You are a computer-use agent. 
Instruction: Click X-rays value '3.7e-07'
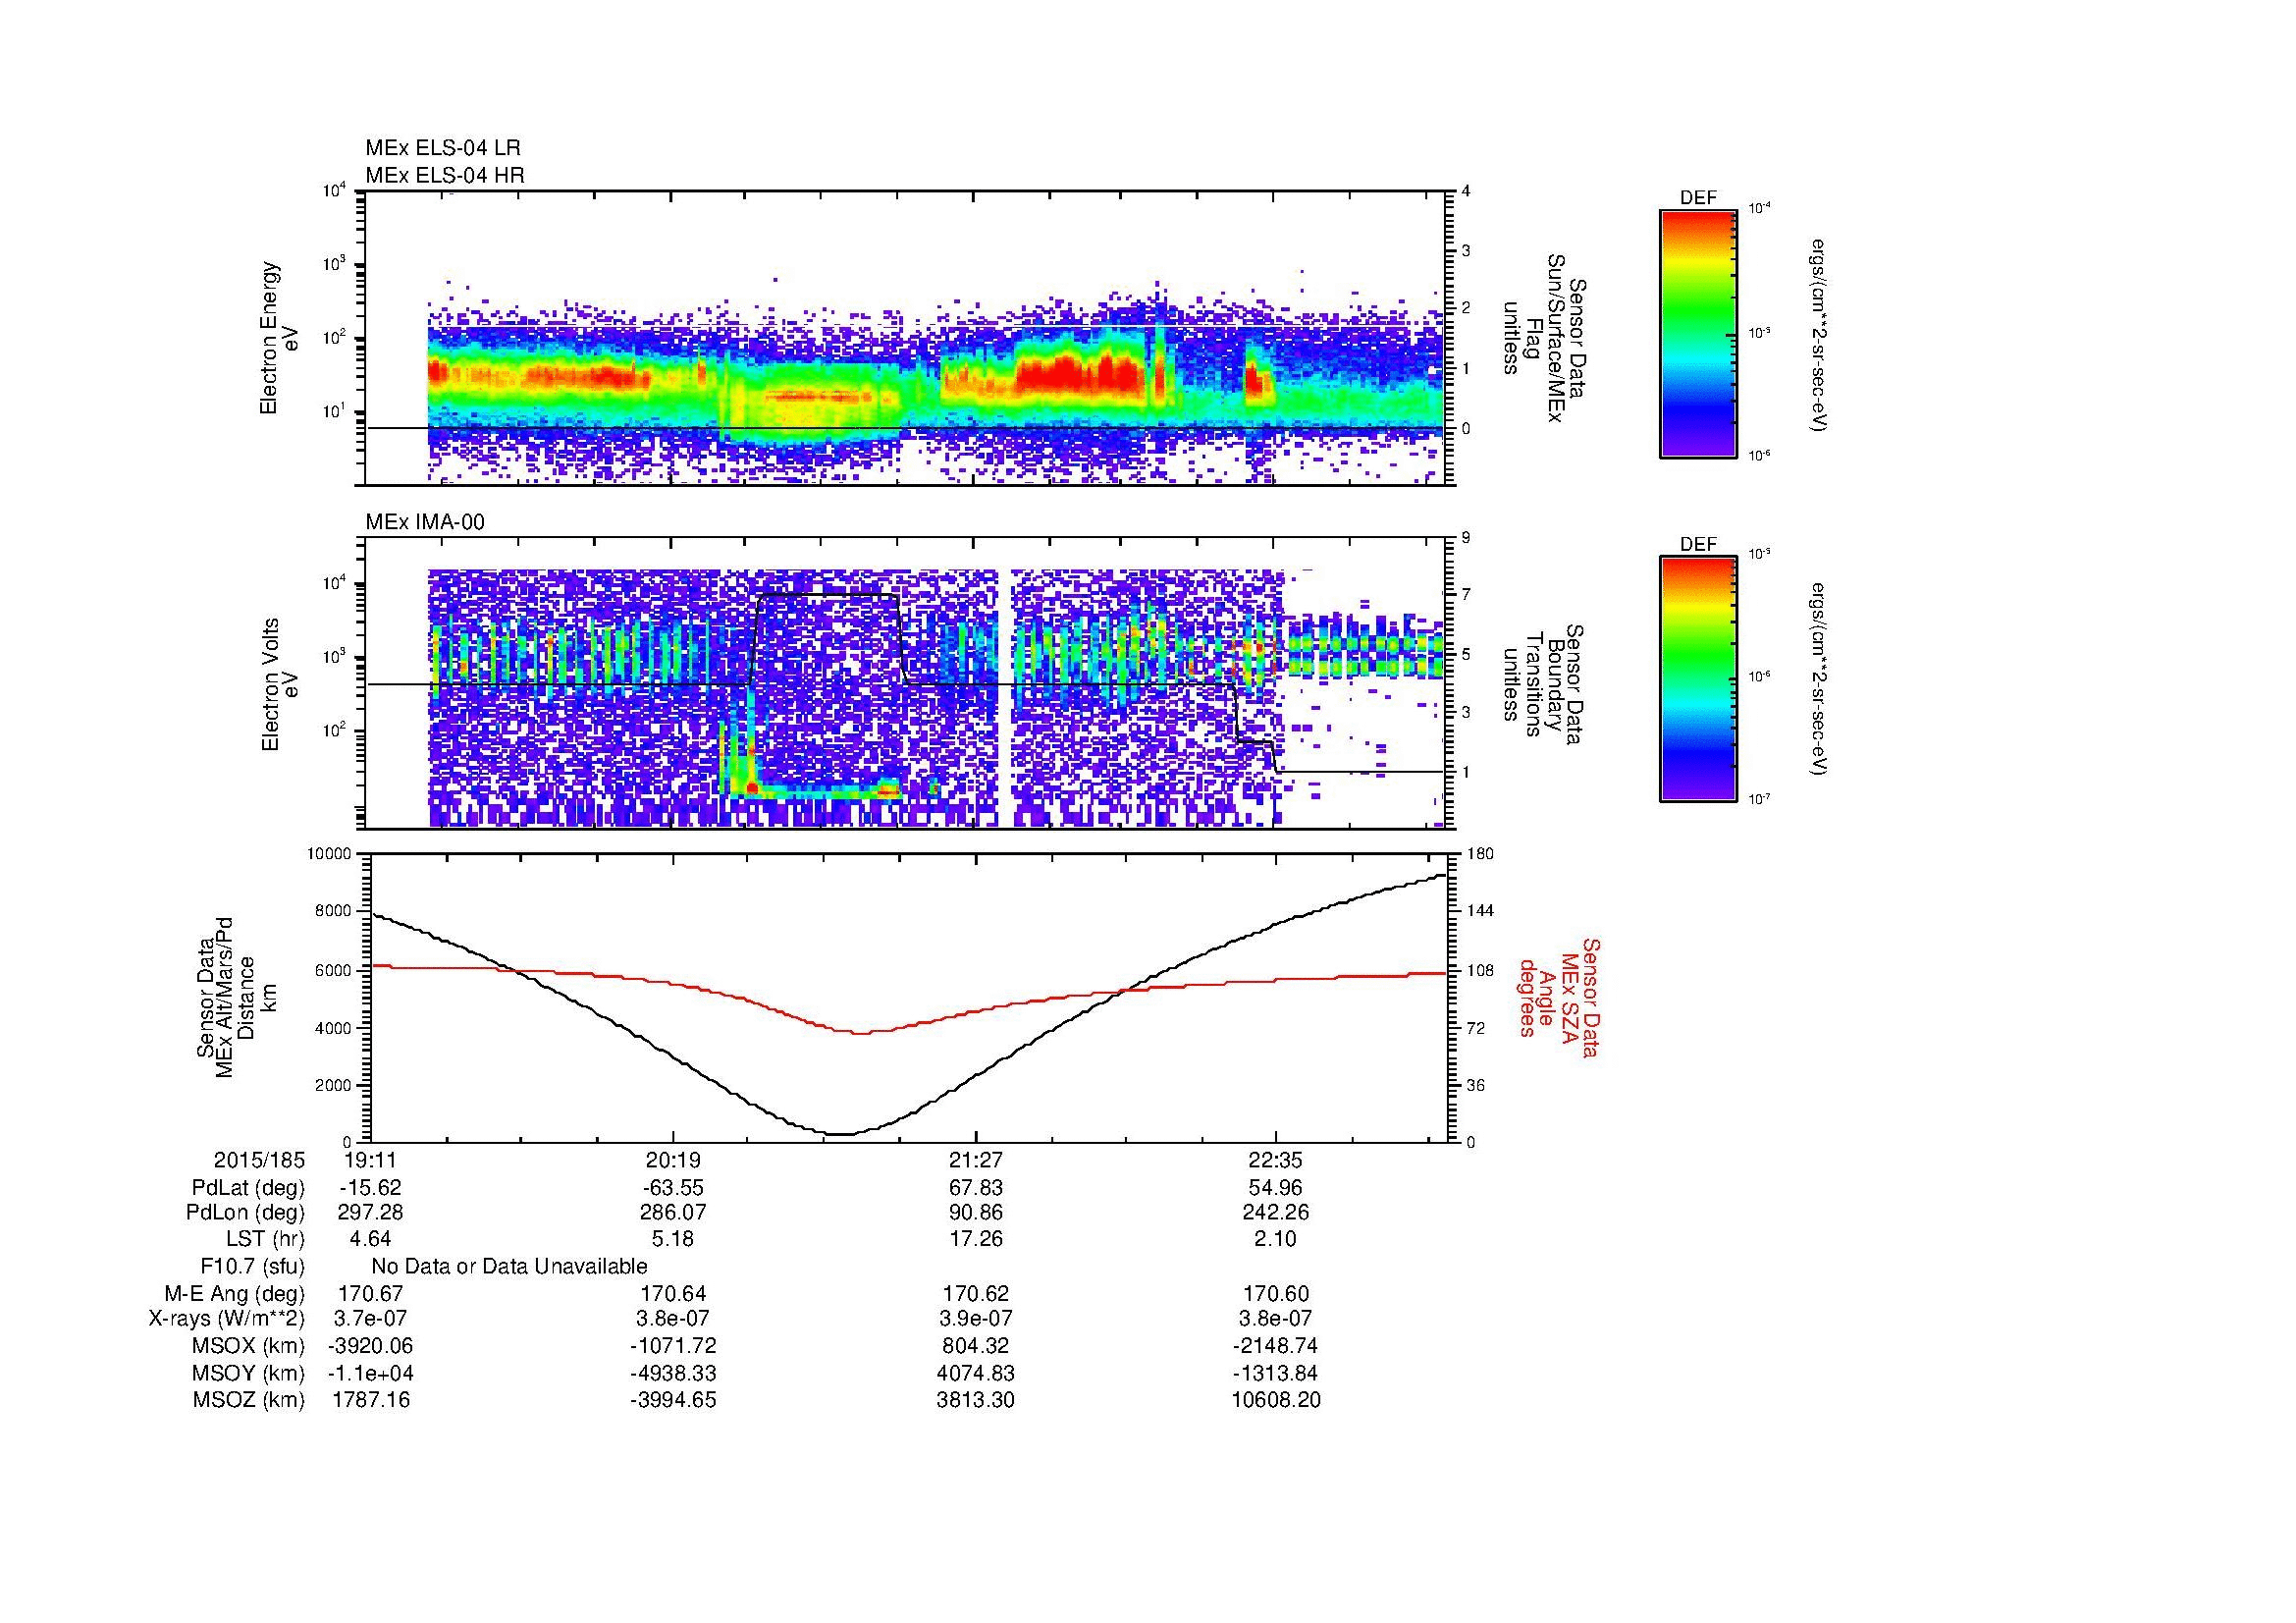click(371, 1319)
